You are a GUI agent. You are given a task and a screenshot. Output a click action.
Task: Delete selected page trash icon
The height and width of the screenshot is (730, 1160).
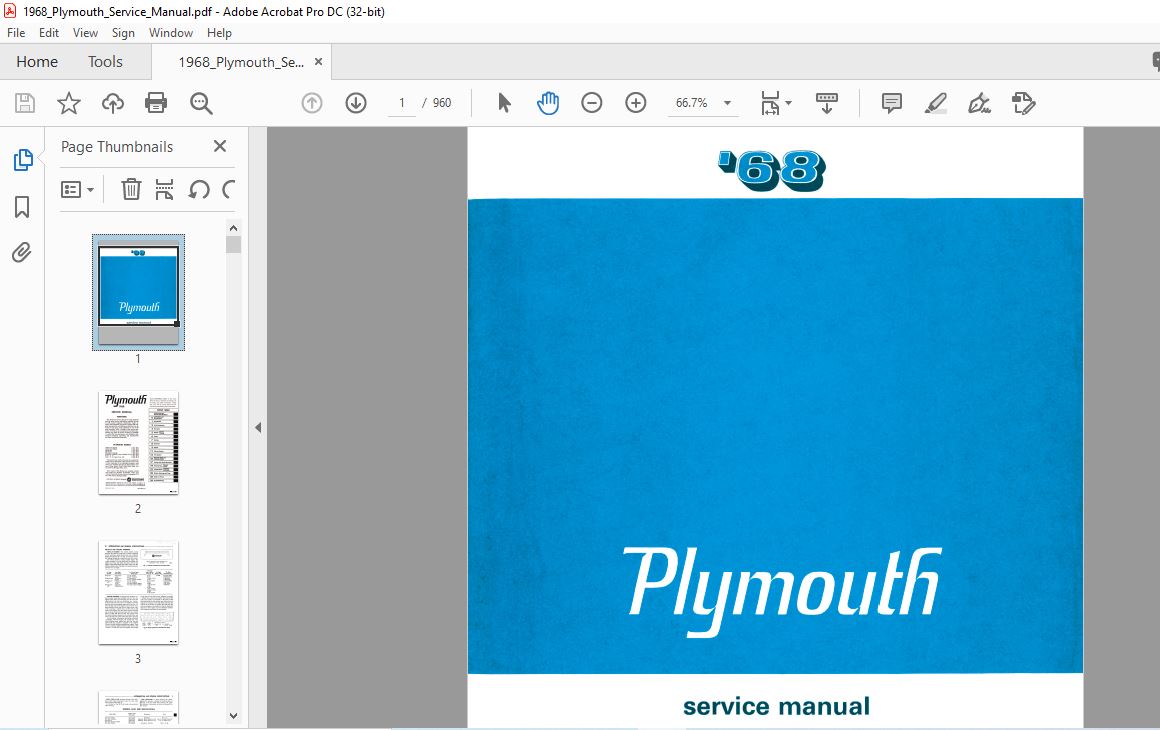[x=131, y=189]
